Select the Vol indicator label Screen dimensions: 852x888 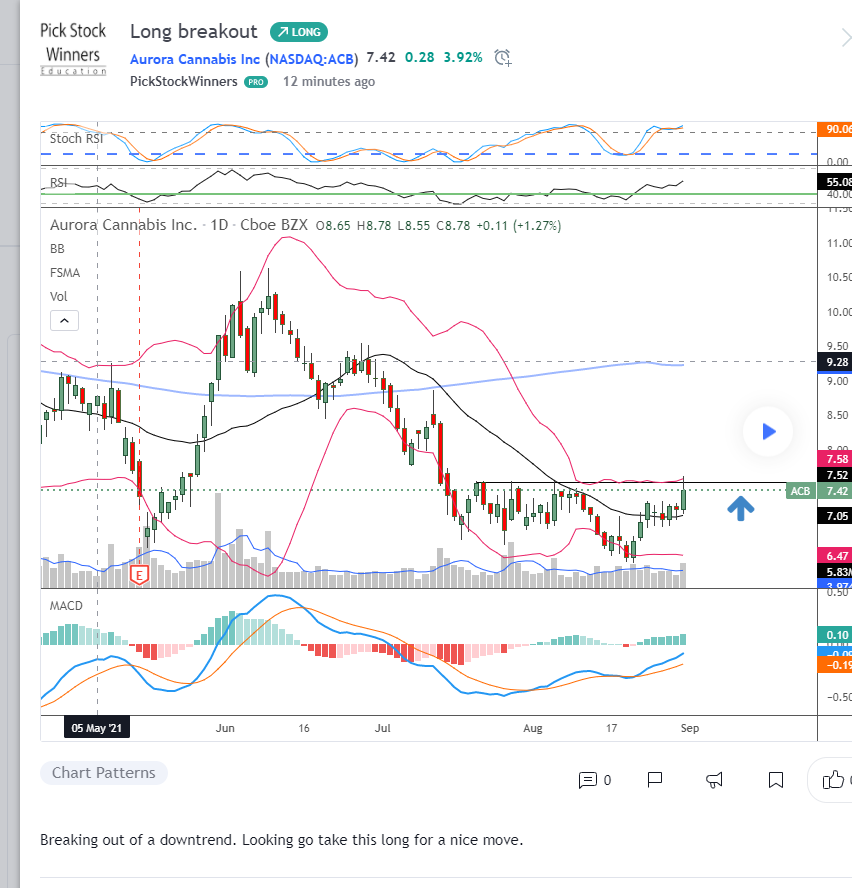60,296
